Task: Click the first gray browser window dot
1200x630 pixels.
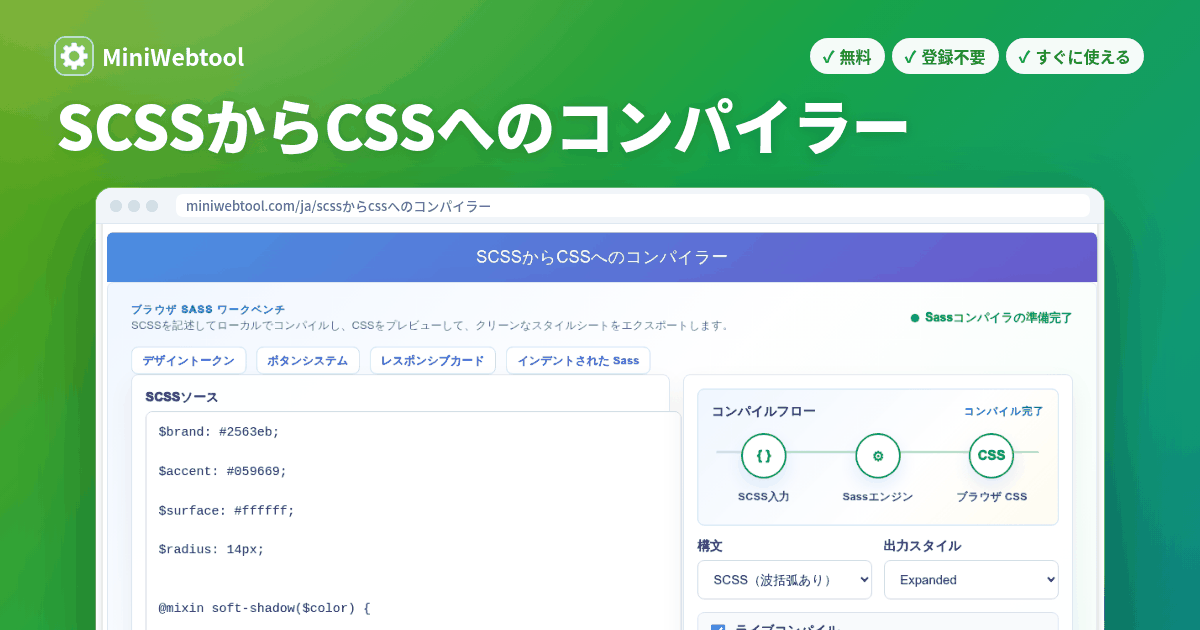Action: point(116,206)
